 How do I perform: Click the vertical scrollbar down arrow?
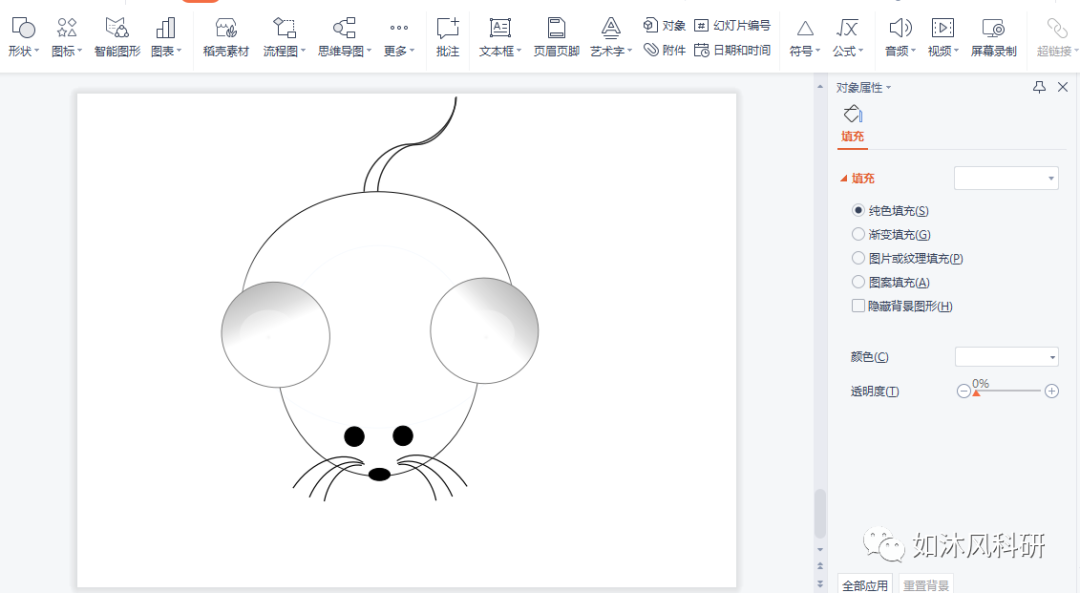[820, 550]
